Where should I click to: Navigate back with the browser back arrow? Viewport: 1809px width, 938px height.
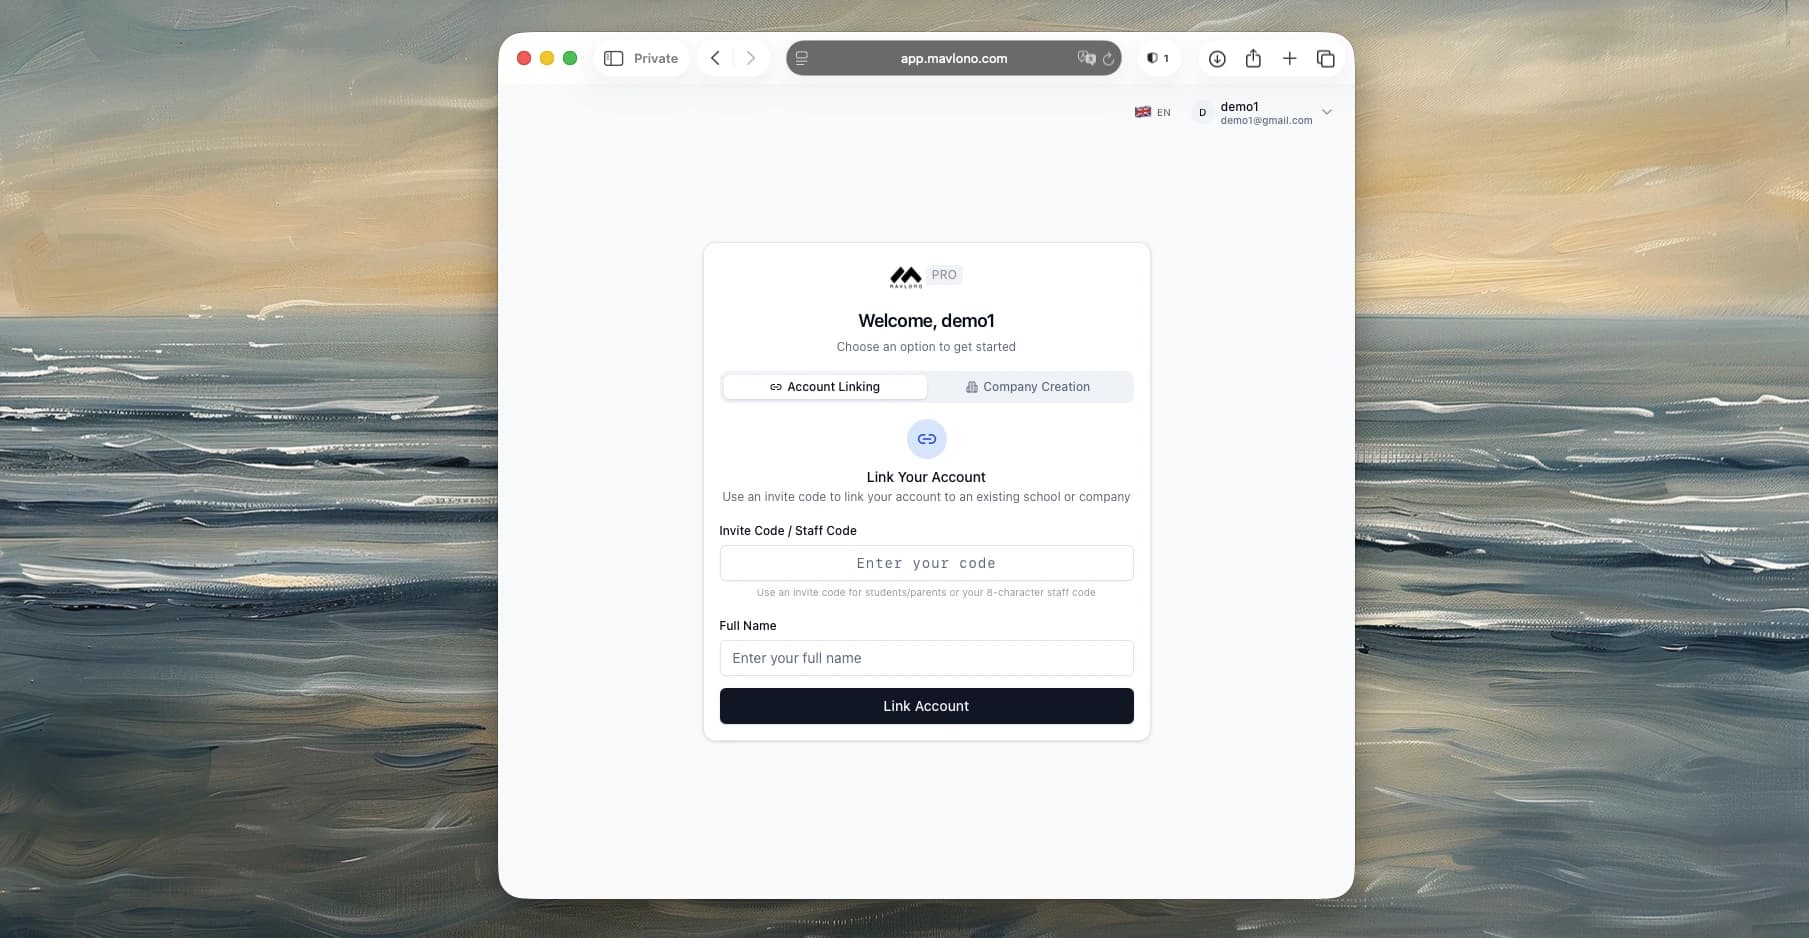tap(715, 58)
